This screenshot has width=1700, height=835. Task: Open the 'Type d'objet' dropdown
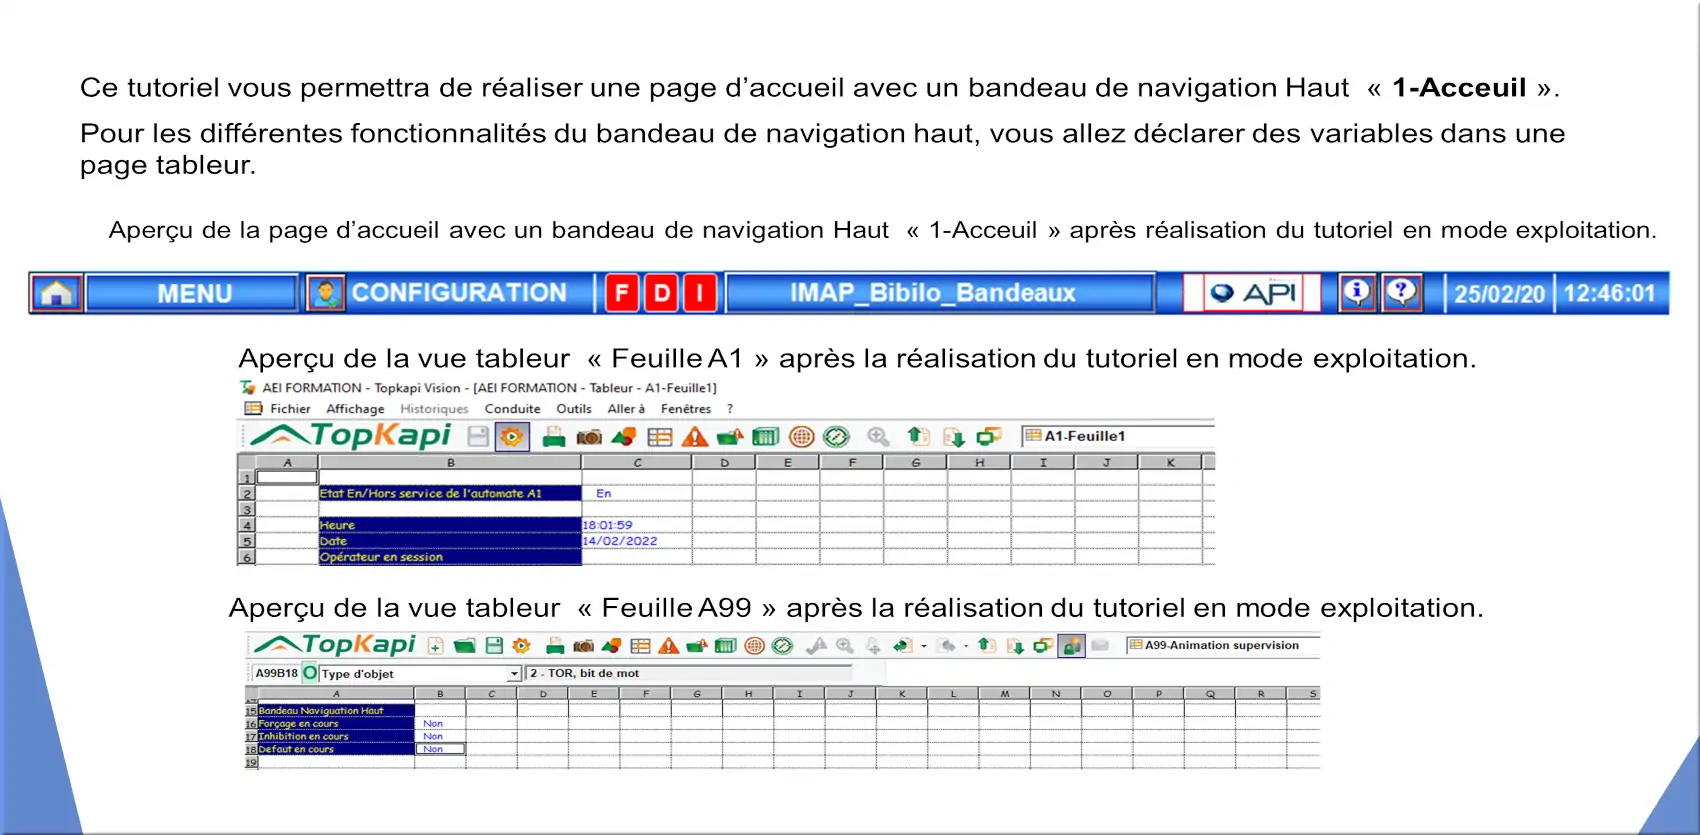[x=514, y=674]
